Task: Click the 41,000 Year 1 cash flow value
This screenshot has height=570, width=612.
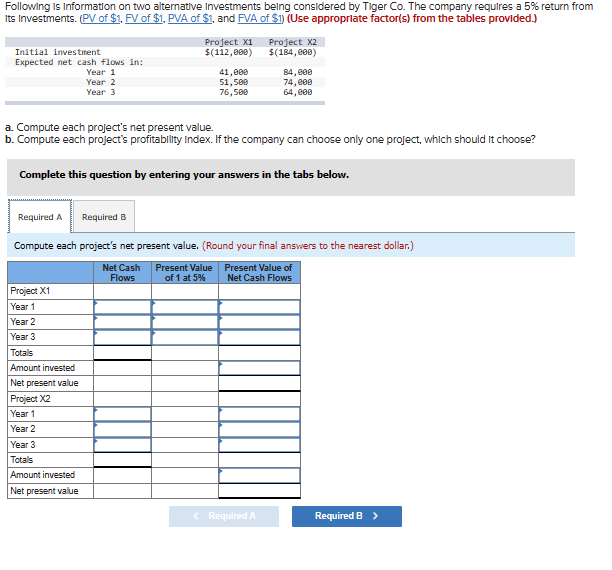Action: (x=233, y=72)
